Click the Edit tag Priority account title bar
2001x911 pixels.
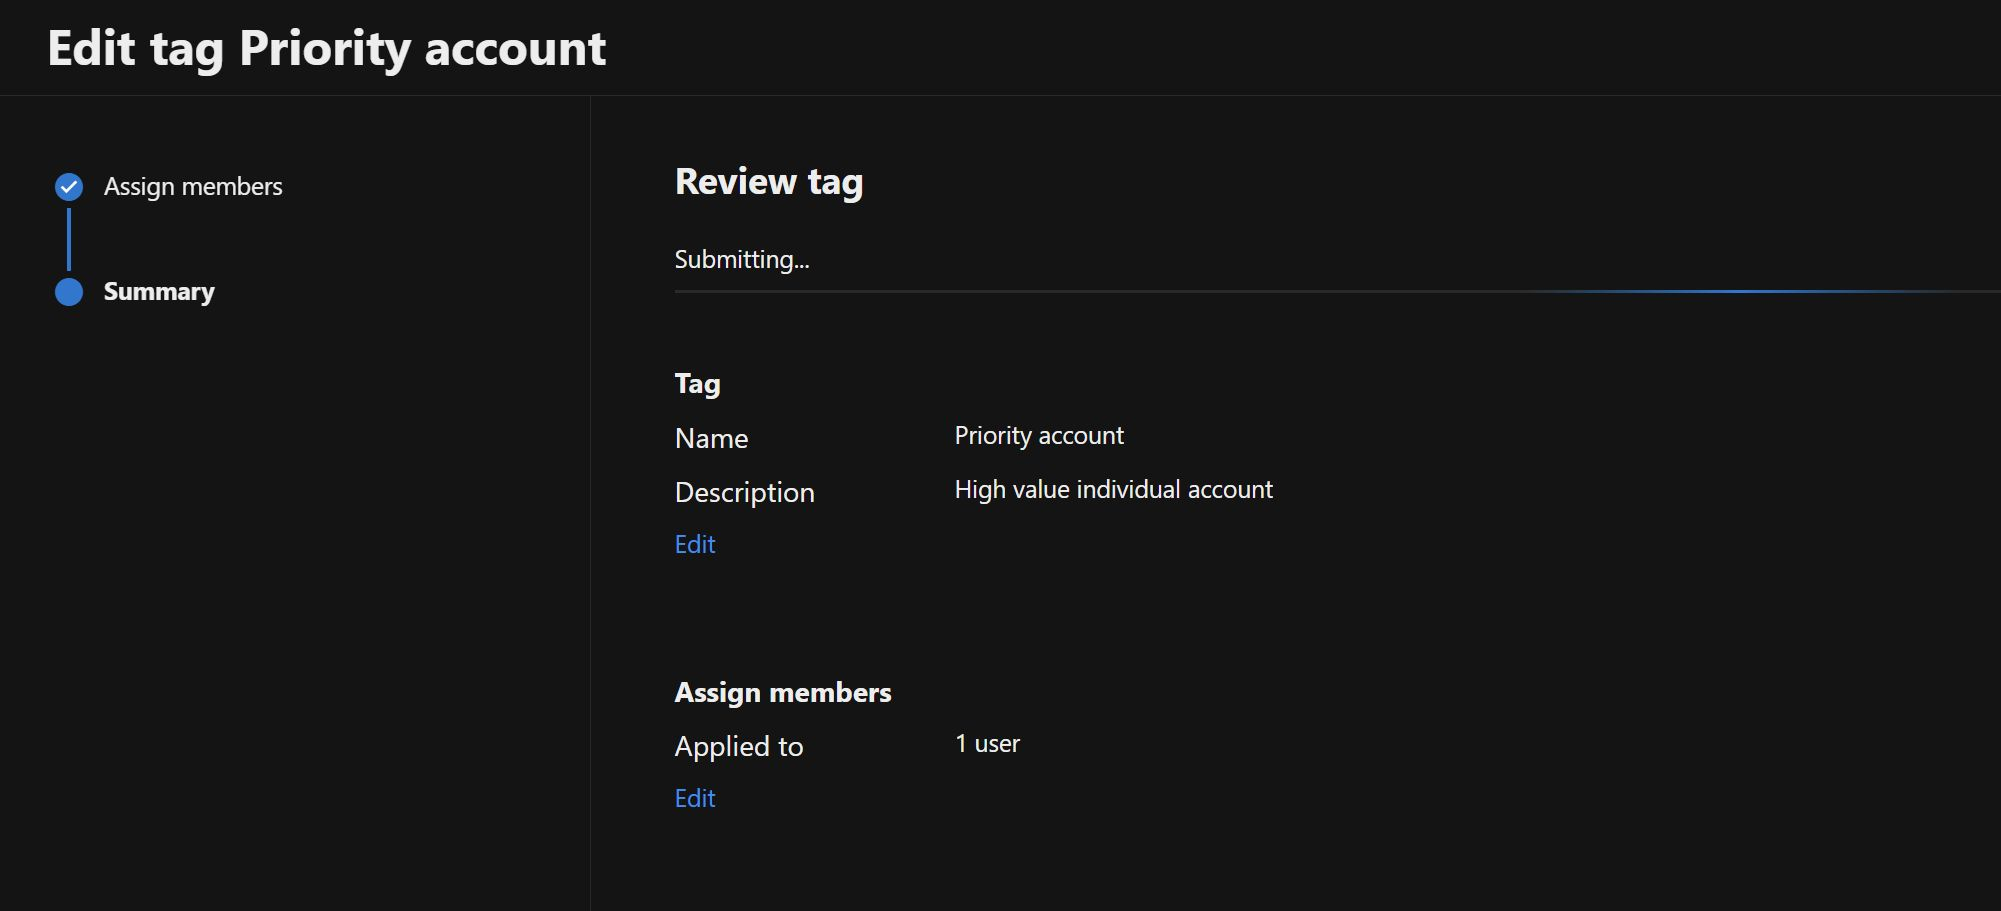click(x=327, y=47)
